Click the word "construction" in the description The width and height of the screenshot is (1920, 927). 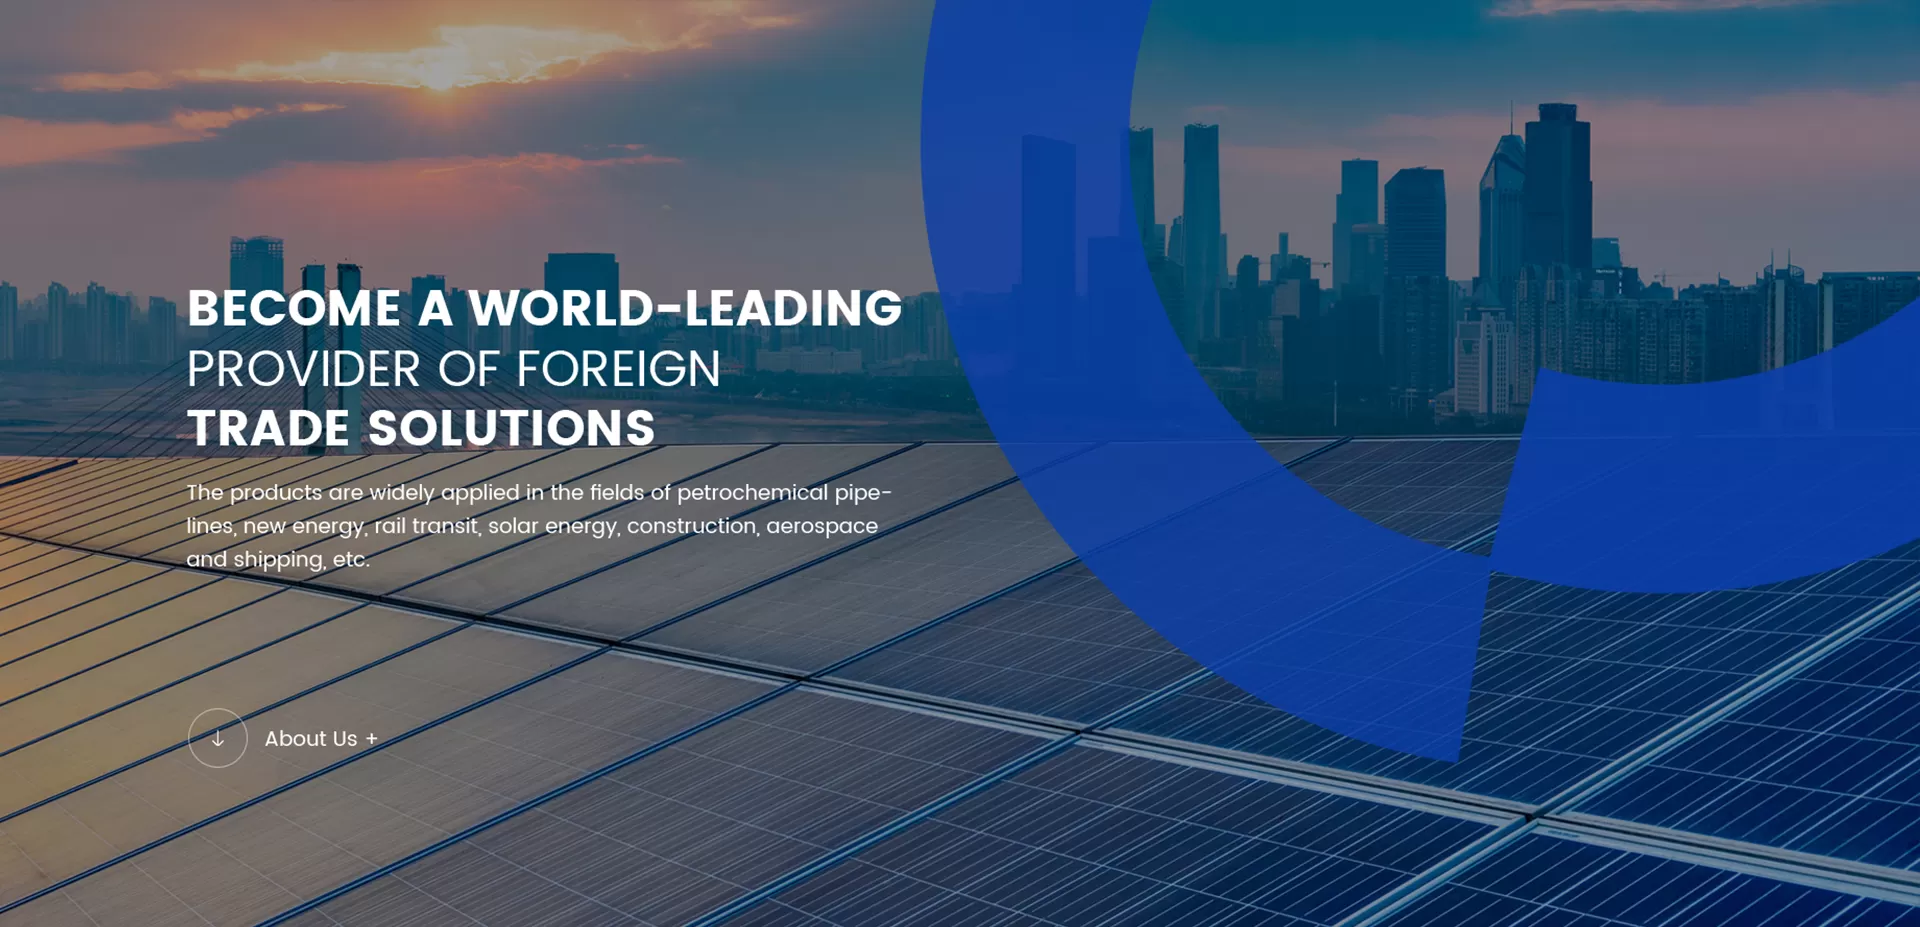click(691, 526)
